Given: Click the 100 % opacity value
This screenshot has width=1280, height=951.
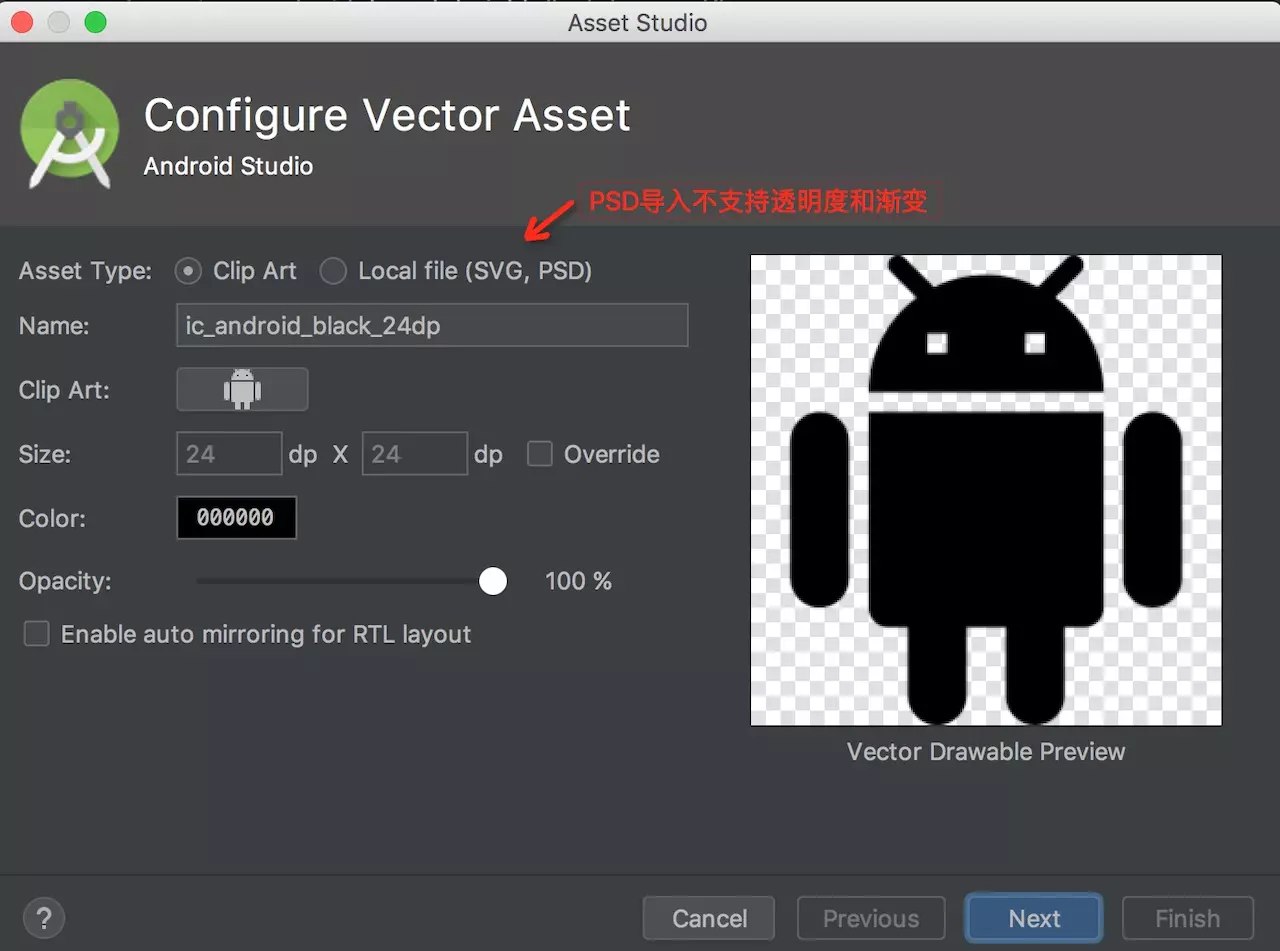Looking at the screenshot, I should tap(578, 581).
